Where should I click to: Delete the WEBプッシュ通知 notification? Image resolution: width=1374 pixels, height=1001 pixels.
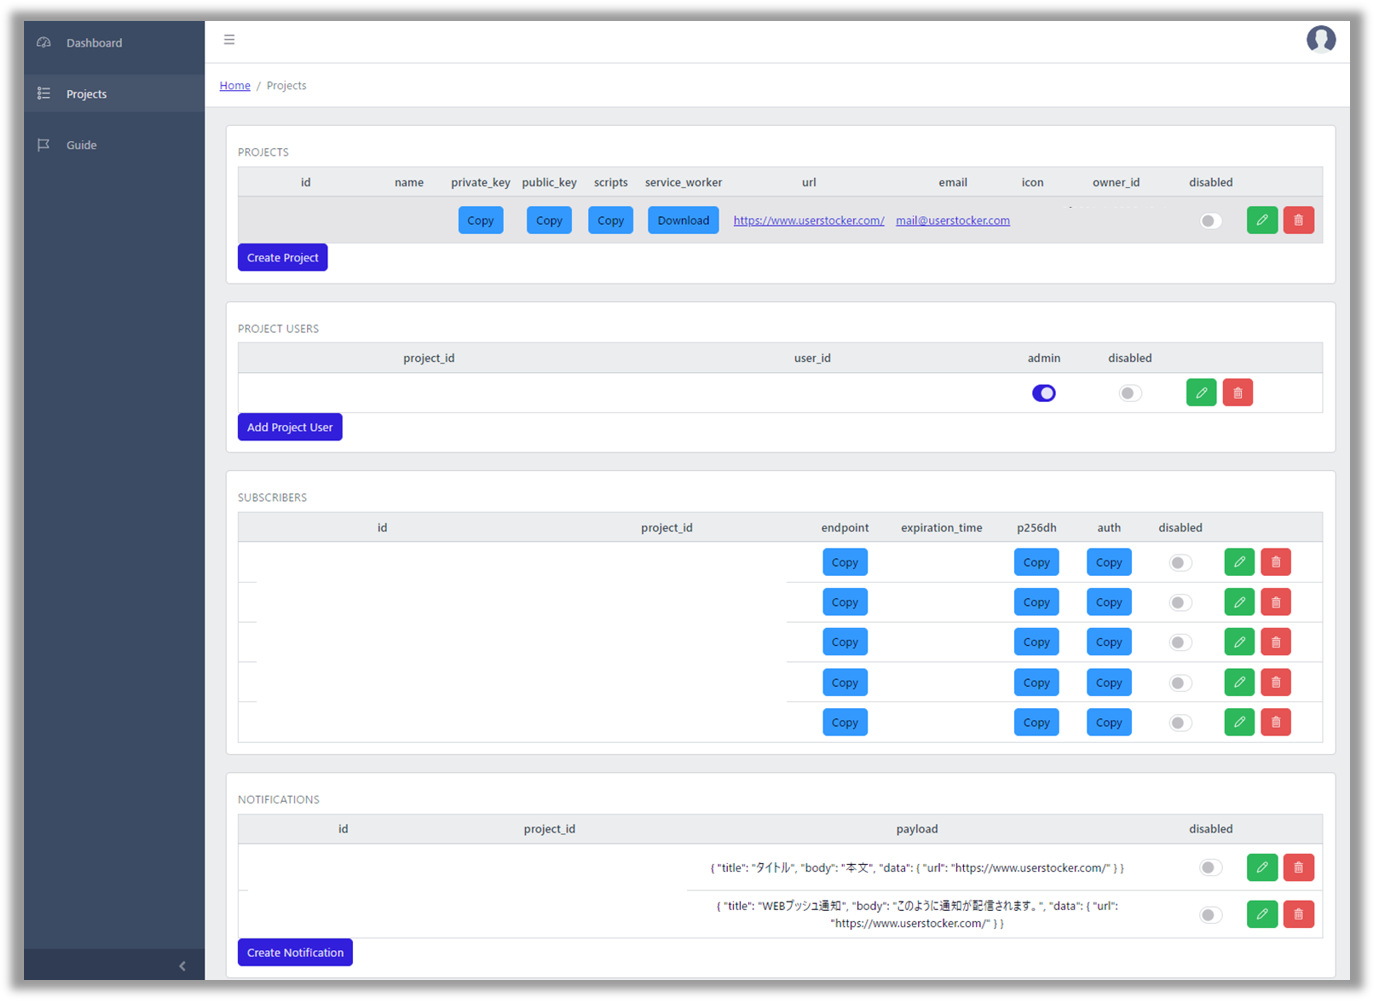(x=1298, y=914)
